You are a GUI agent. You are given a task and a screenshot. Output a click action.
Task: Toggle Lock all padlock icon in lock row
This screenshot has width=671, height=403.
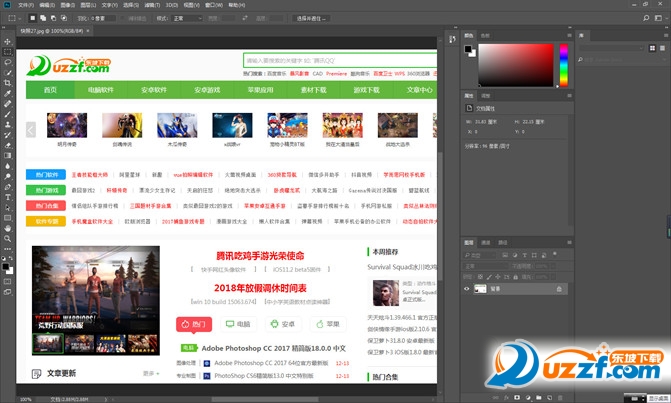click(516, 277)
